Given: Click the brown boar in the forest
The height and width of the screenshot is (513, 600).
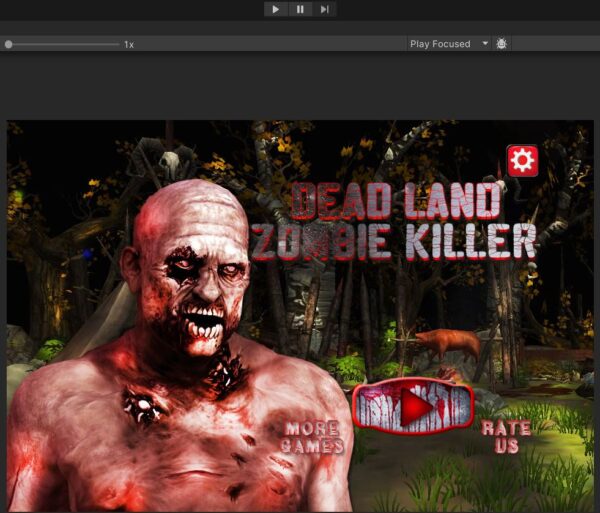Looking at the screenshot, I should [x=448, y=345].
